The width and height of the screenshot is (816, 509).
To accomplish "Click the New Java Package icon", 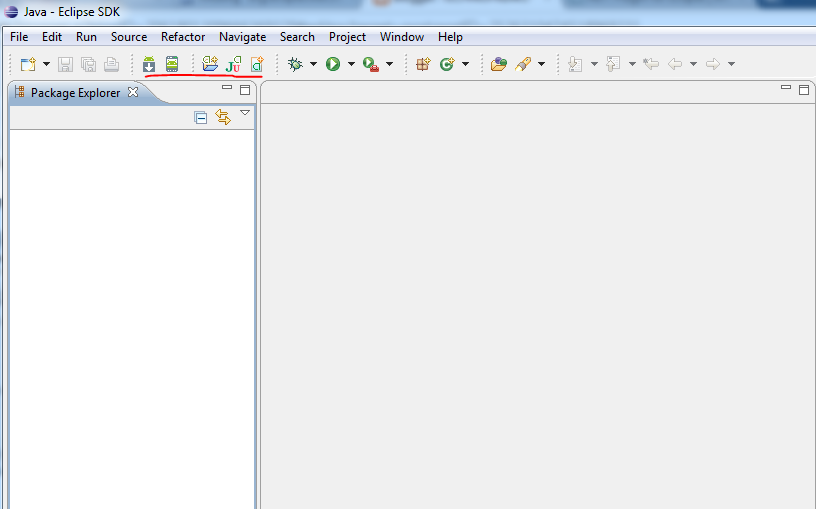I will point(423,64).
